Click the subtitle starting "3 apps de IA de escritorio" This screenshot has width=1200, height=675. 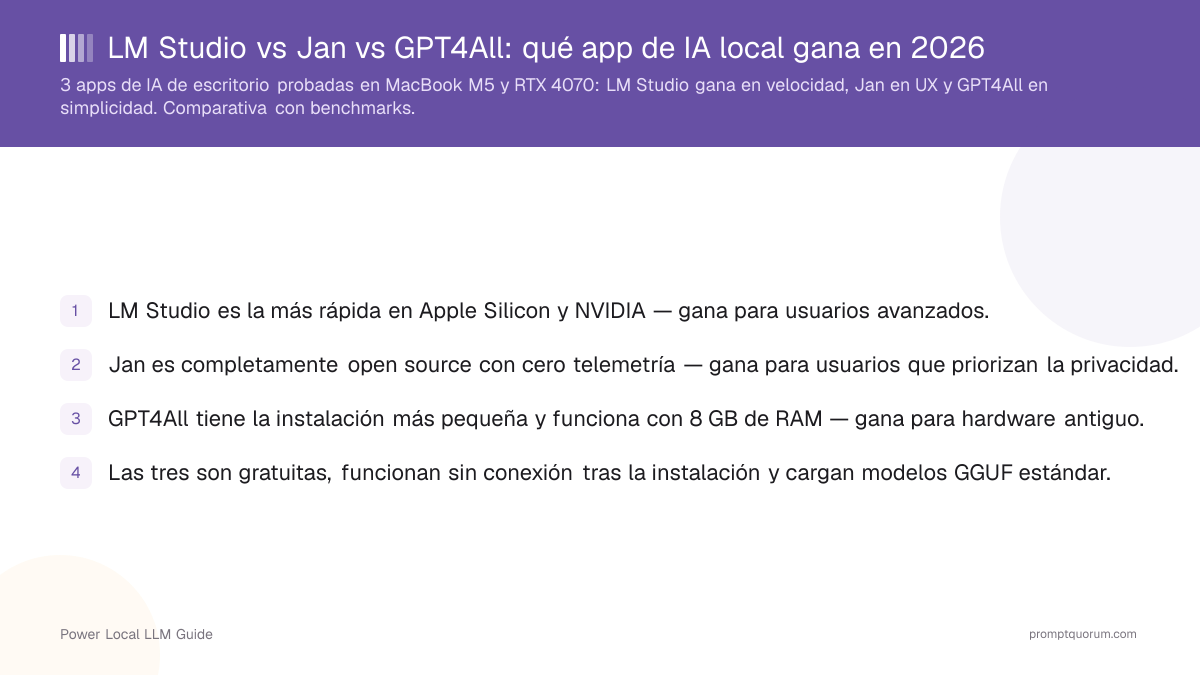click(x=554, y=97)
